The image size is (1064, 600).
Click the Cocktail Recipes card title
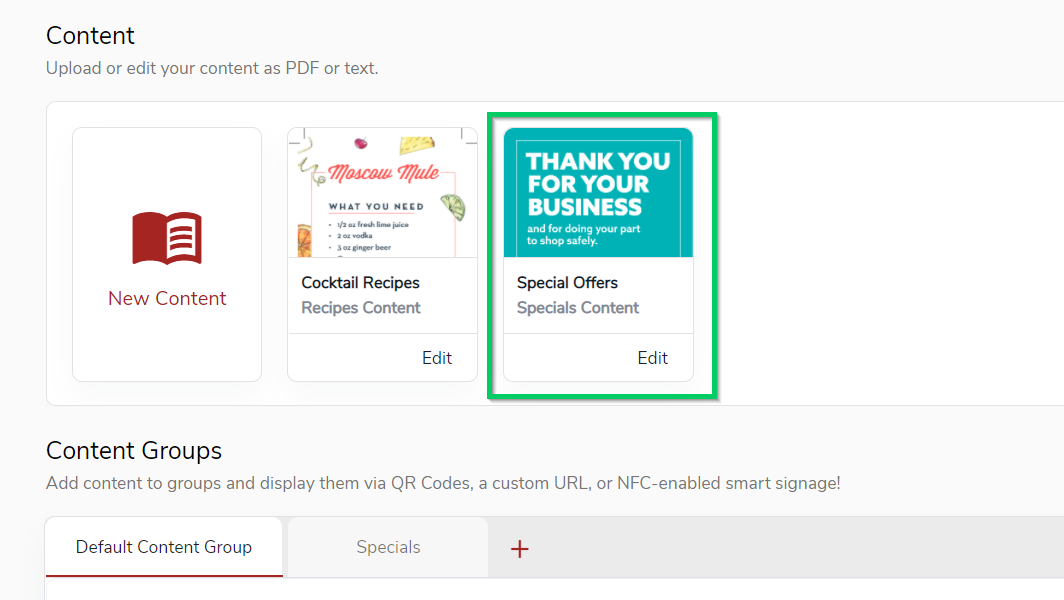click(360, 282)
